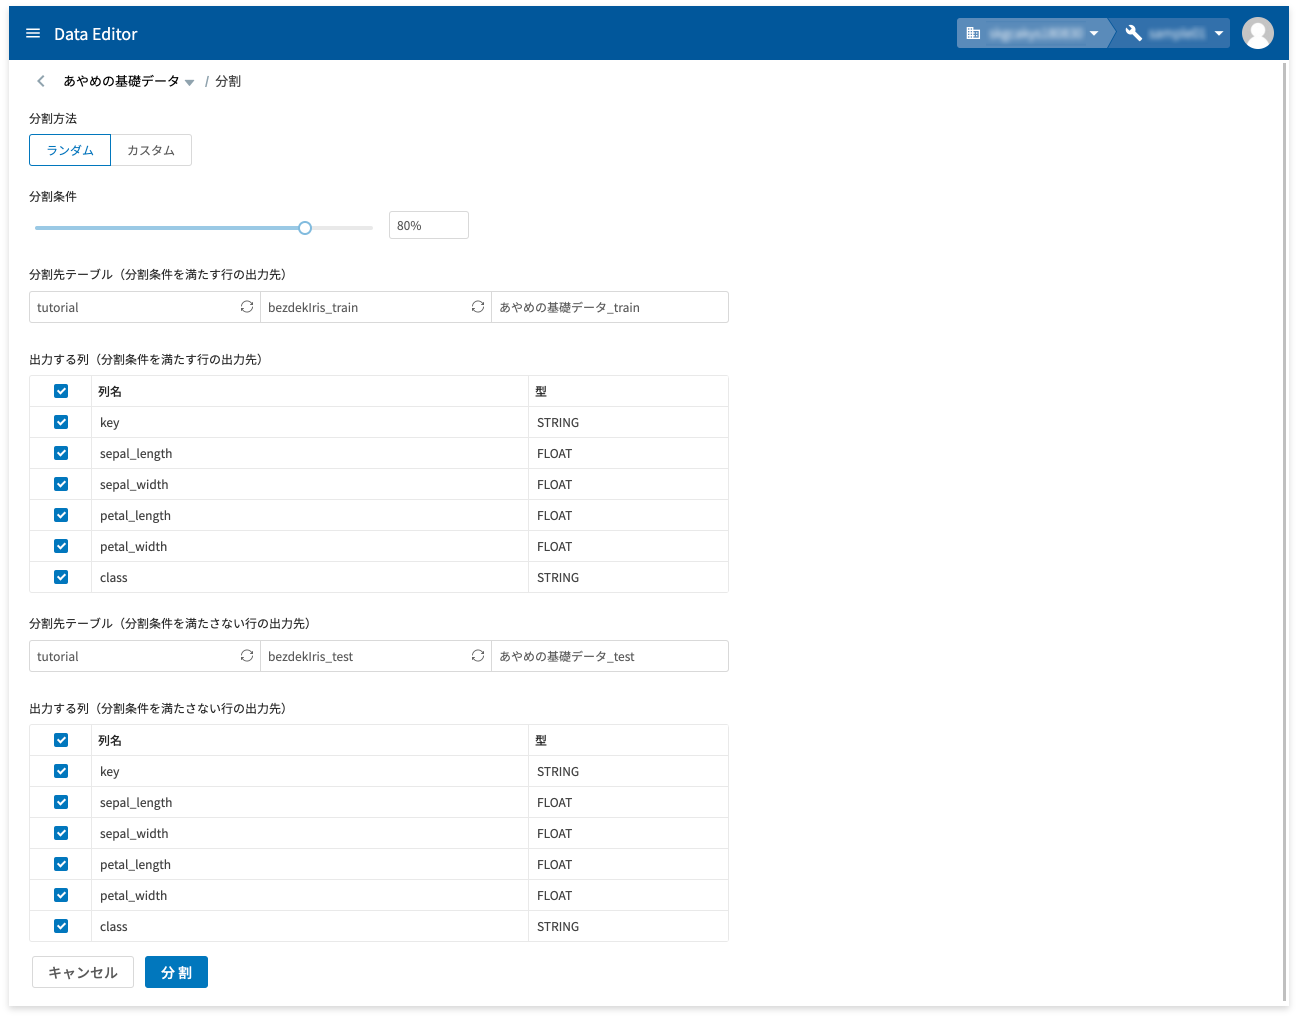Edit the あやめの基礎データ_train name field
Viewport: 1298px width, 1018px height.
point(610,307)
